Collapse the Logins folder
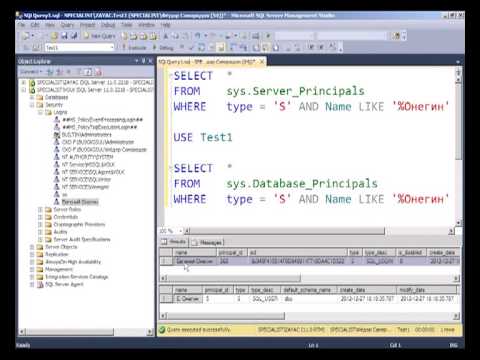480x360 pixels. tap(40, 112)
